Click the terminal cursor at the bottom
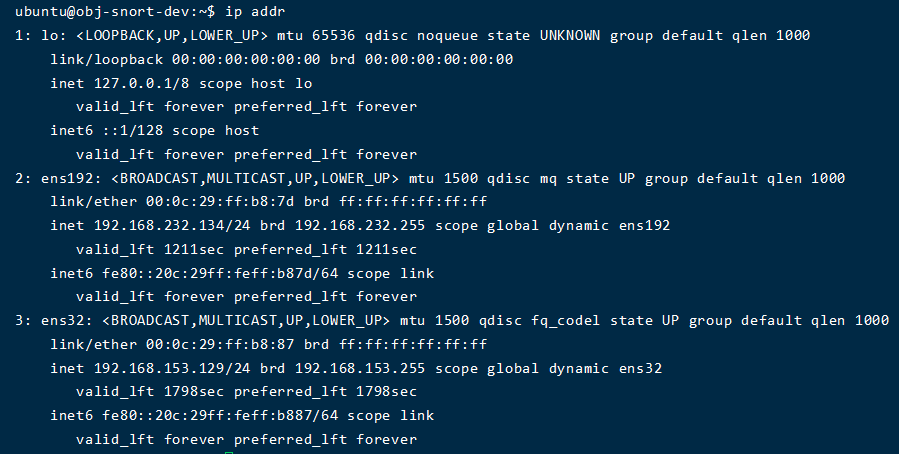This screenshot has width=899, height=454. (229, 452)
